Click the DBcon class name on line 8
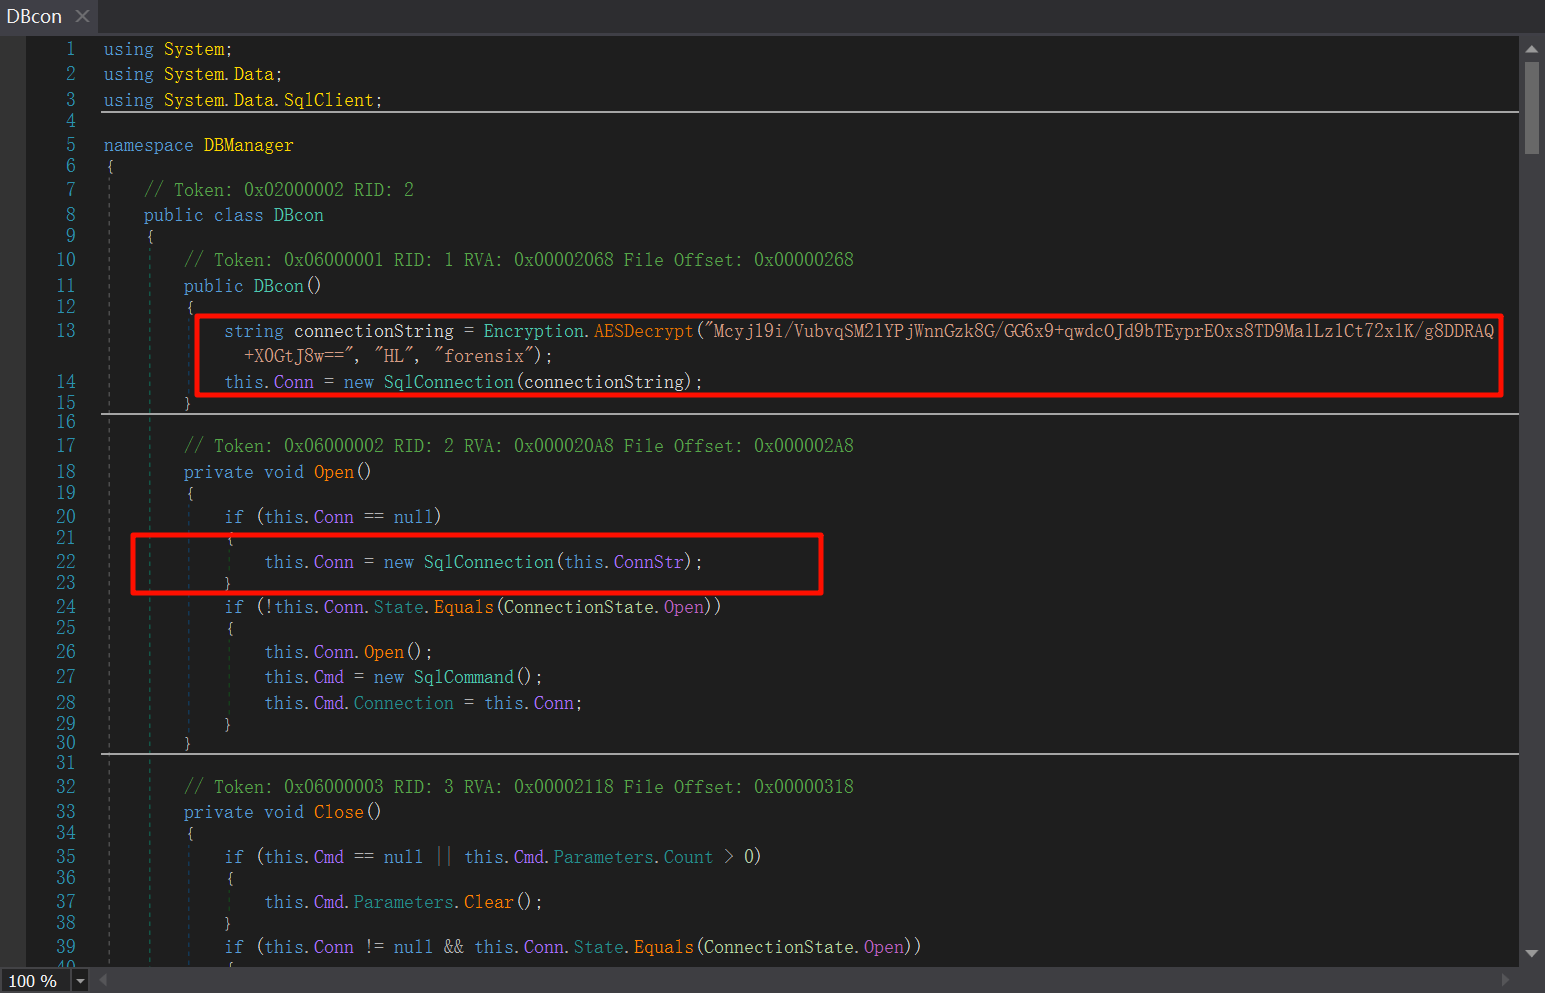This screenshot has width=1545, height=993. [298, 215]
